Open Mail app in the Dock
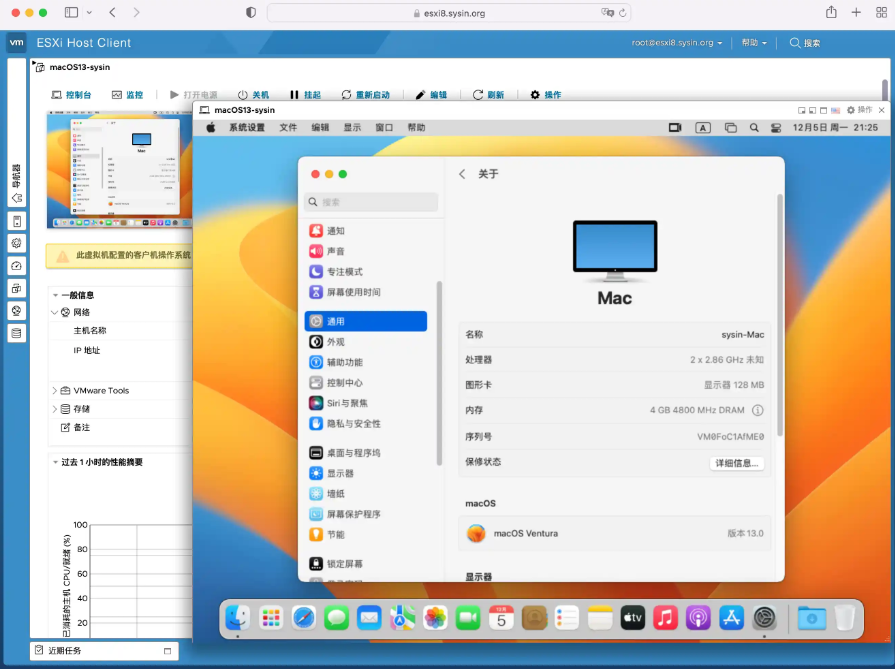 pyautogui.click(x=369, y=618)
